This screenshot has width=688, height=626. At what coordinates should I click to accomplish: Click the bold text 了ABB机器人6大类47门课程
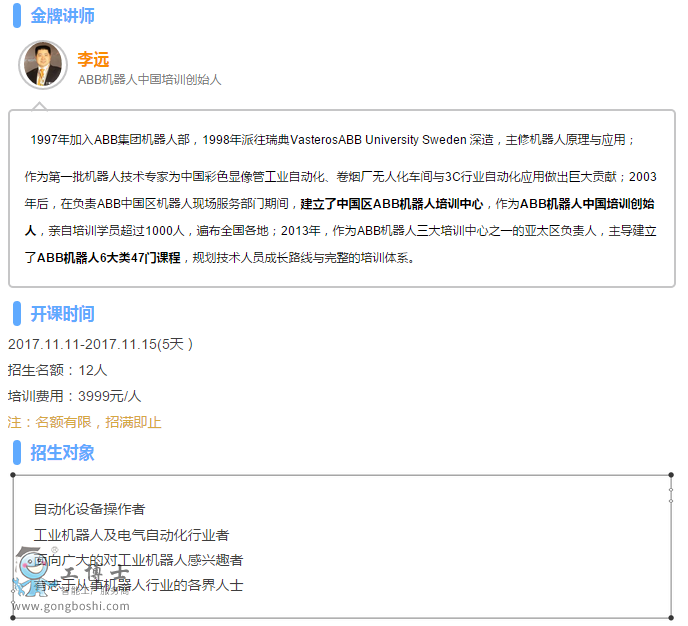point(102,257)
